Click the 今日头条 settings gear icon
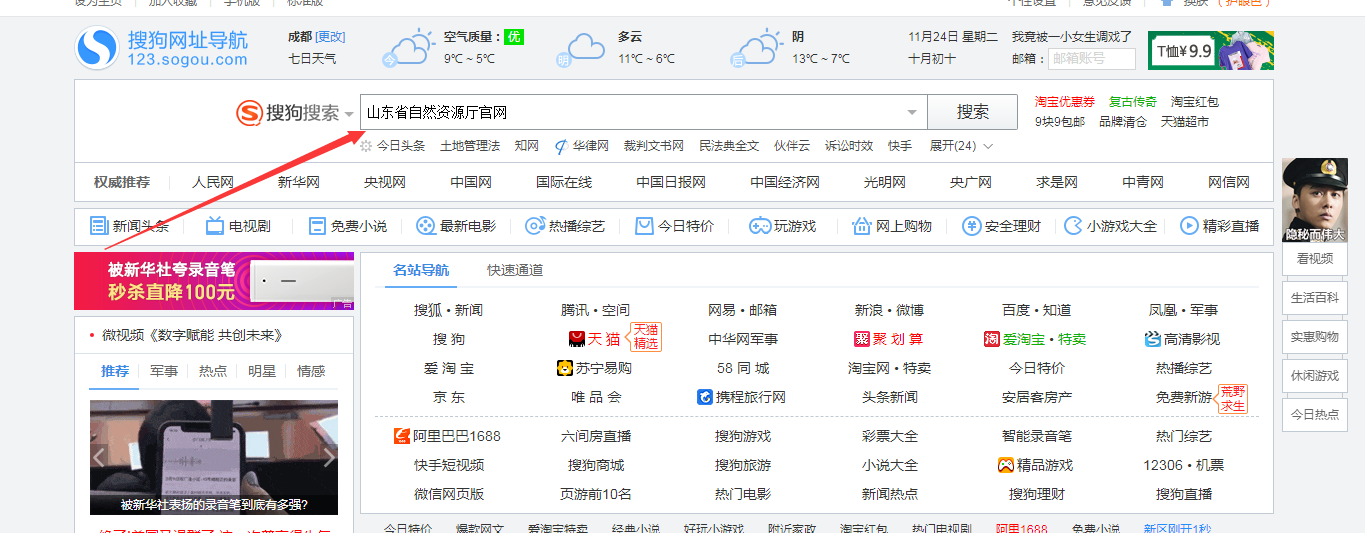 click(x=366, y=146)
